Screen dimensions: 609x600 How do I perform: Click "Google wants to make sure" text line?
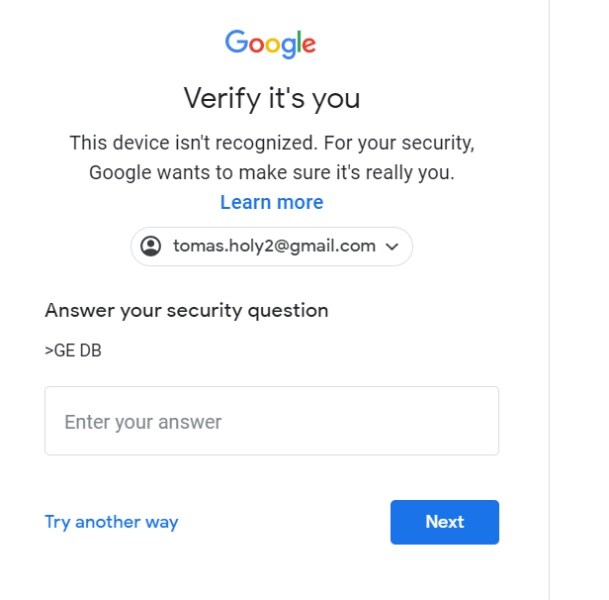[x=200, y=172]
